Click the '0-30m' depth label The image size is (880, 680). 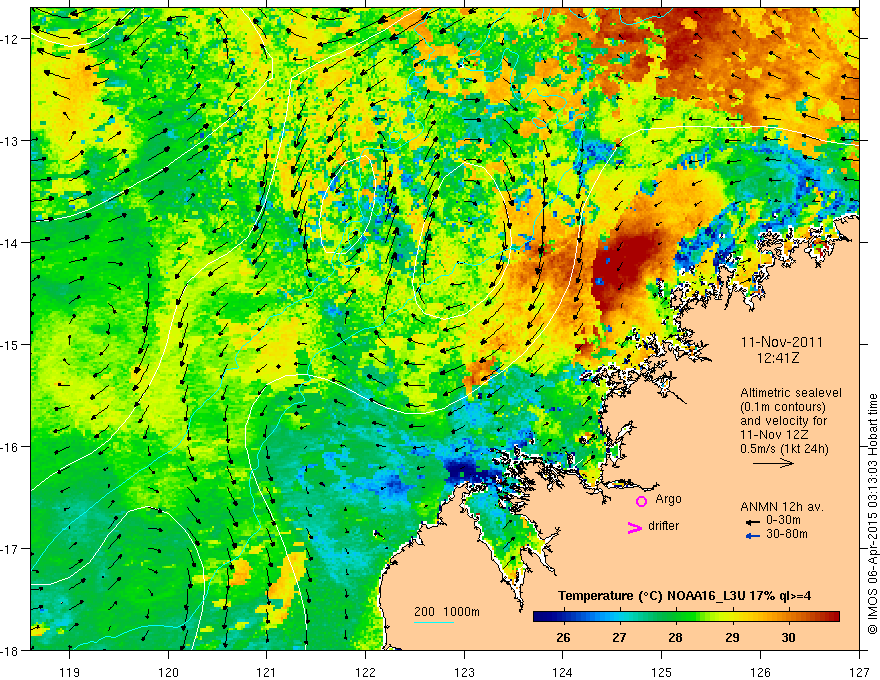click(783, 521)
